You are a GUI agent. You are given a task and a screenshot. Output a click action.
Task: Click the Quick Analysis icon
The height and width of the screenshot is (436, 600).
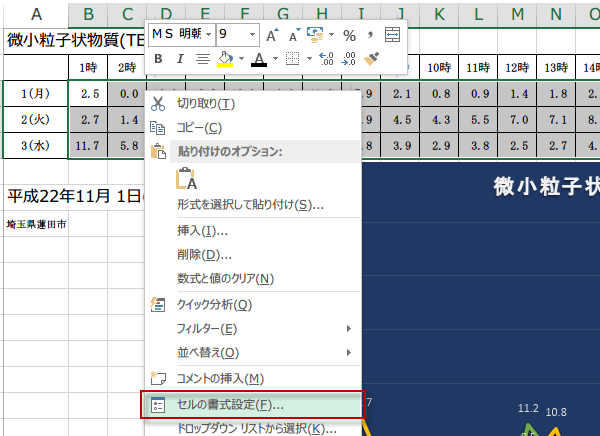157,305
